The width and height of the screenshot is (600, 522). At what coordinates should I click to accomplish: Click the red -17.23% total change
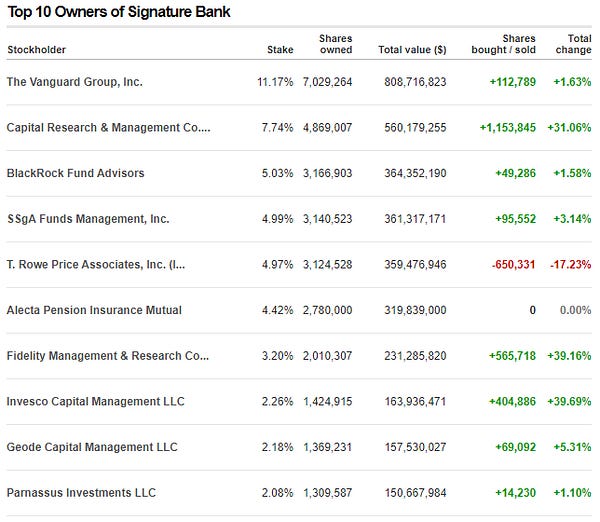tap(571, 264)
